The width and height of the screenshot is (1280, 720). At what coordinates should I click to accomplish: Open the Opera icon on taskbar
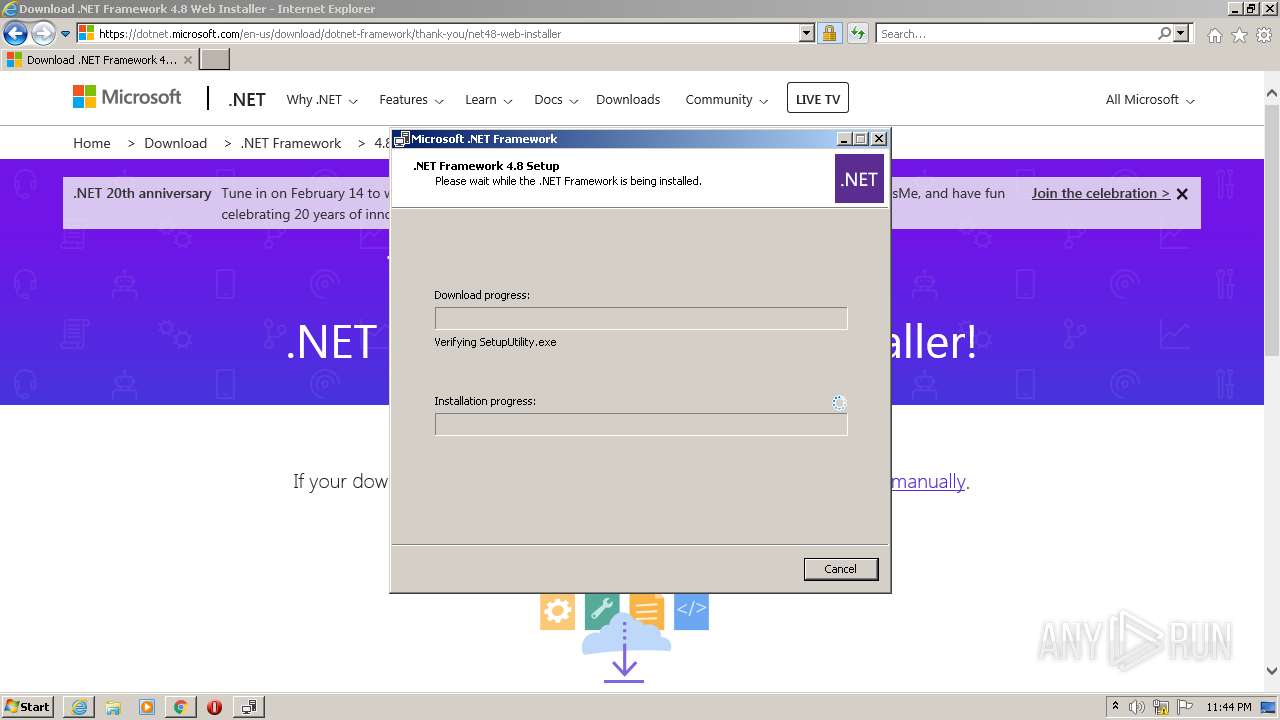pos(214,707)
